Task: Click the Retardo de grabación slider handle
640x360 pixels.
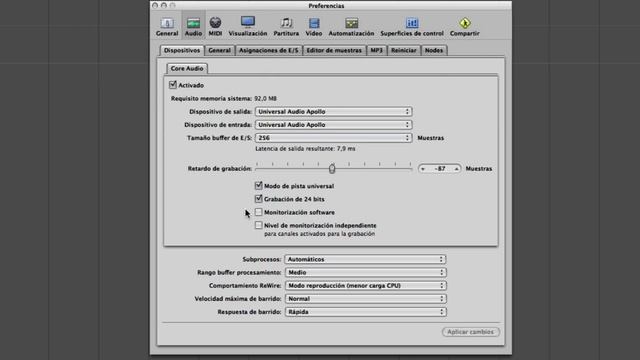Action: click(x=332, y=168)
